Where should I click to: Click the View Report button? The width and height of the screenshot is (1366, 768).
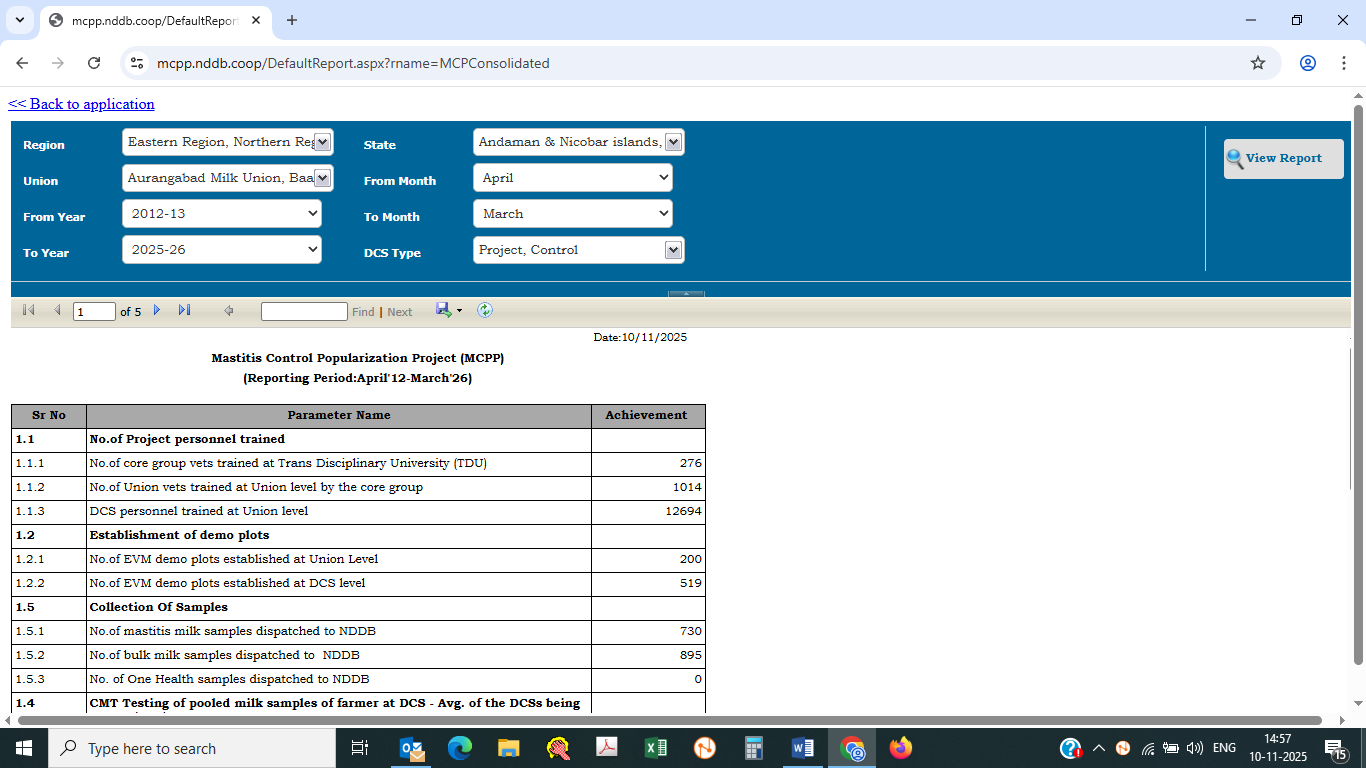coord(1283,158)
